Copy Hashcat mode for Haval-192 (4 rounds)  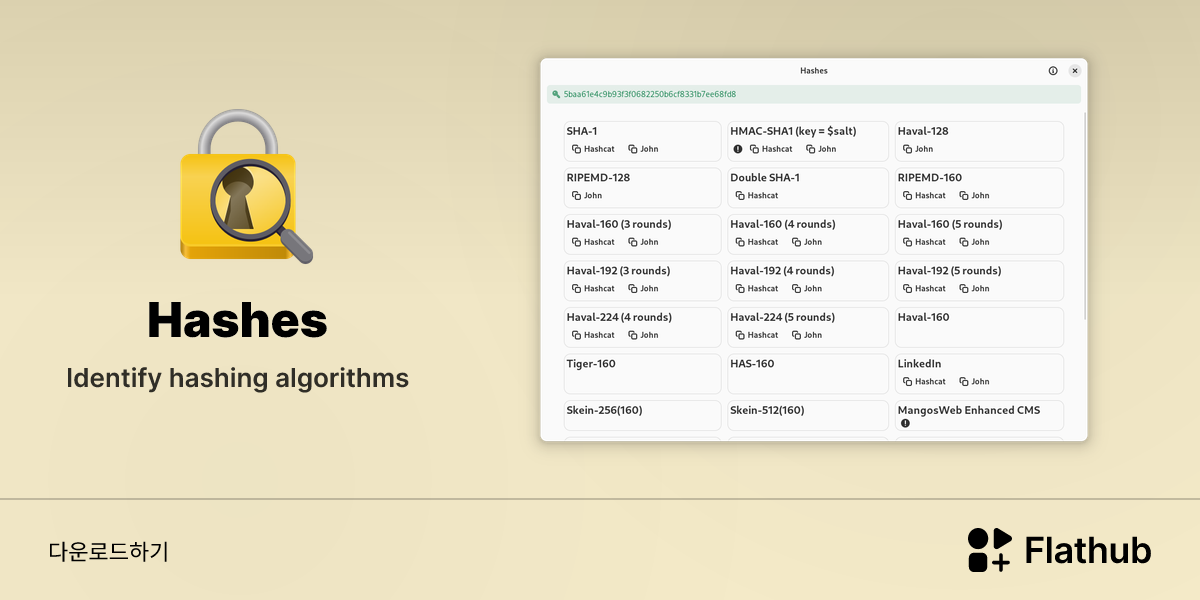(756, 289)
